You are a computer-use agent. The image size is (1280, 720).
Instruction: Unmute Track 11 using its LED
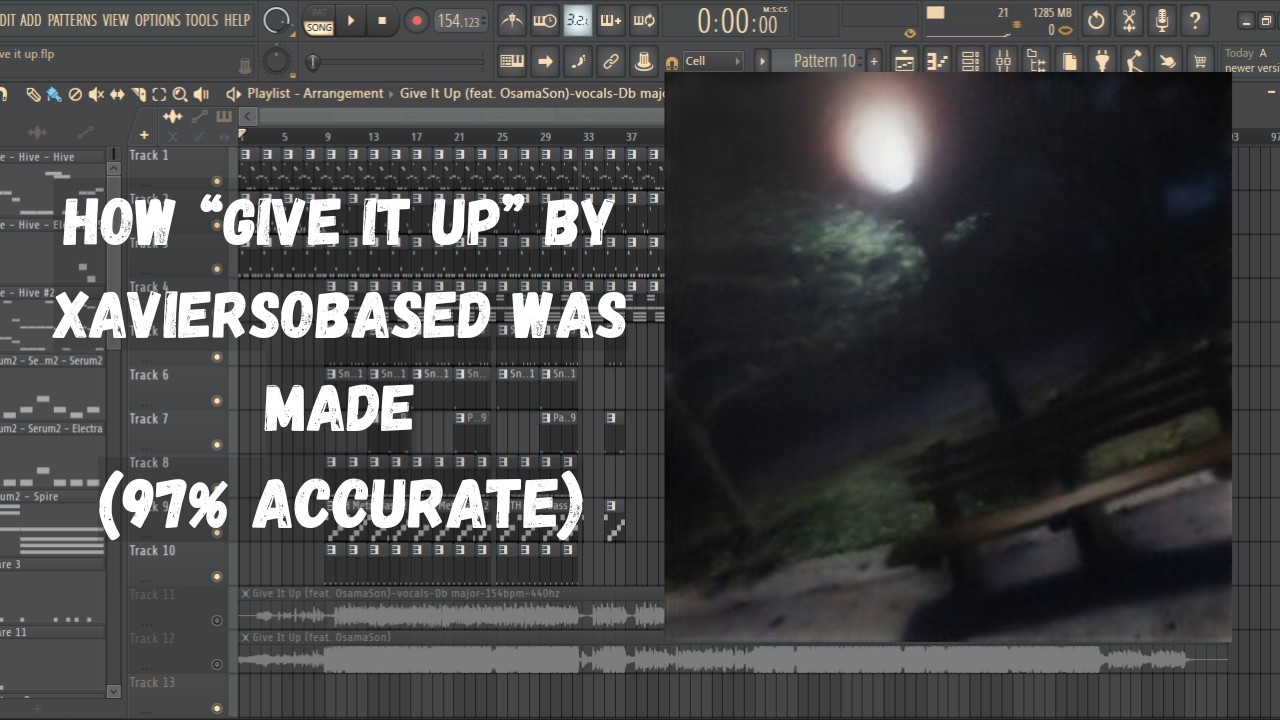(x=217, y=620)
